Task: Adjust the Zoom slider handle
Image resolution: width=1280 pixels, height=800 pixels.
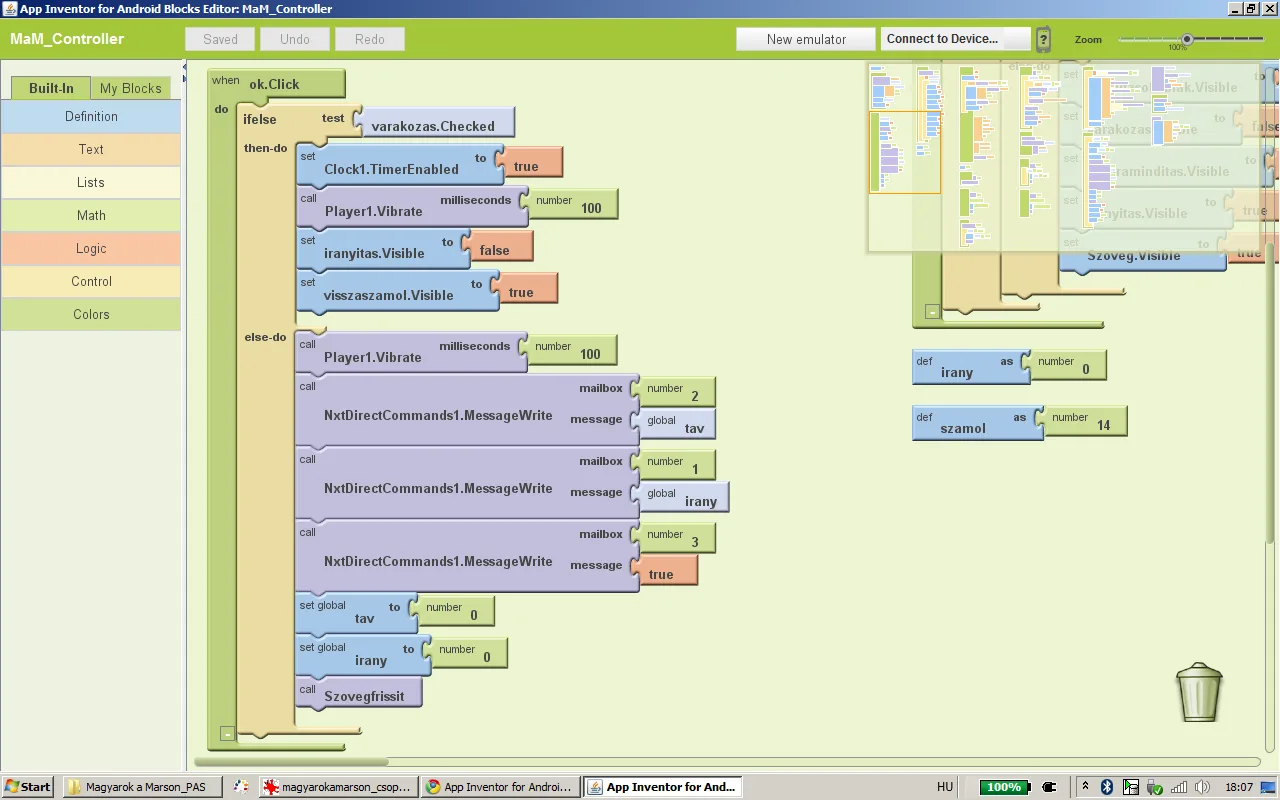Action: 1187,39
